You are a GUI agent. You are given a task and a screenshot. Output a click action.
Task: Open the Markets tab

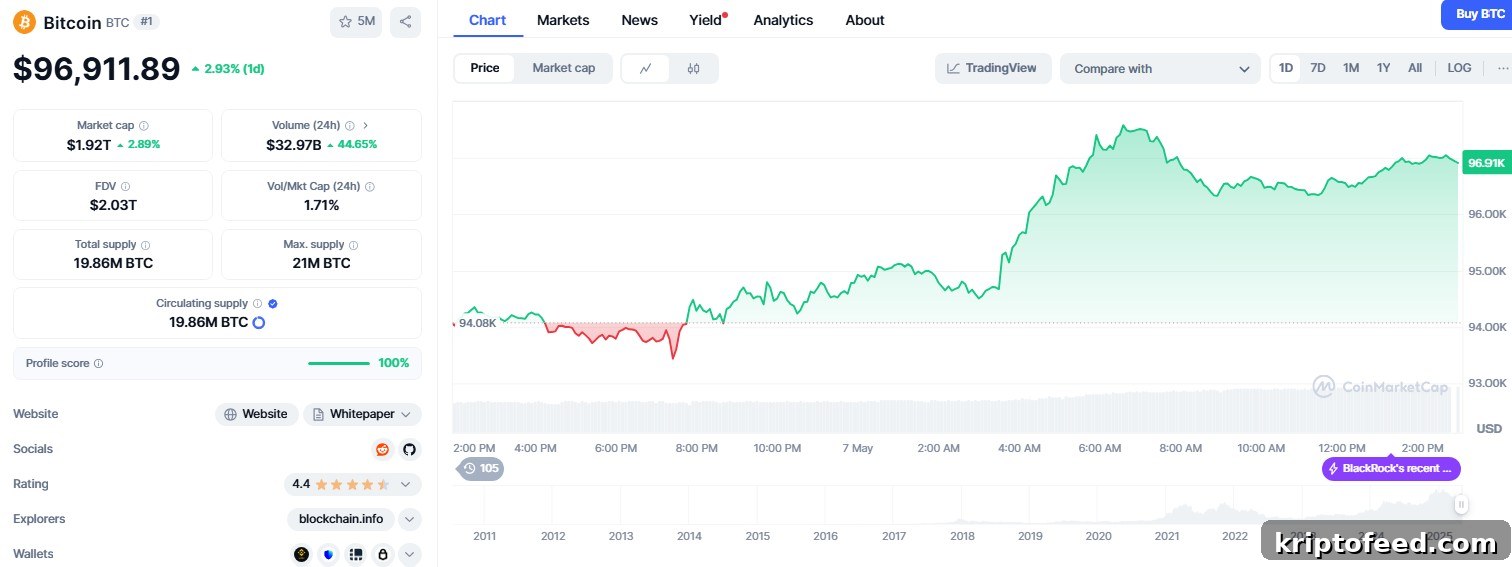(x=563, y=20)
